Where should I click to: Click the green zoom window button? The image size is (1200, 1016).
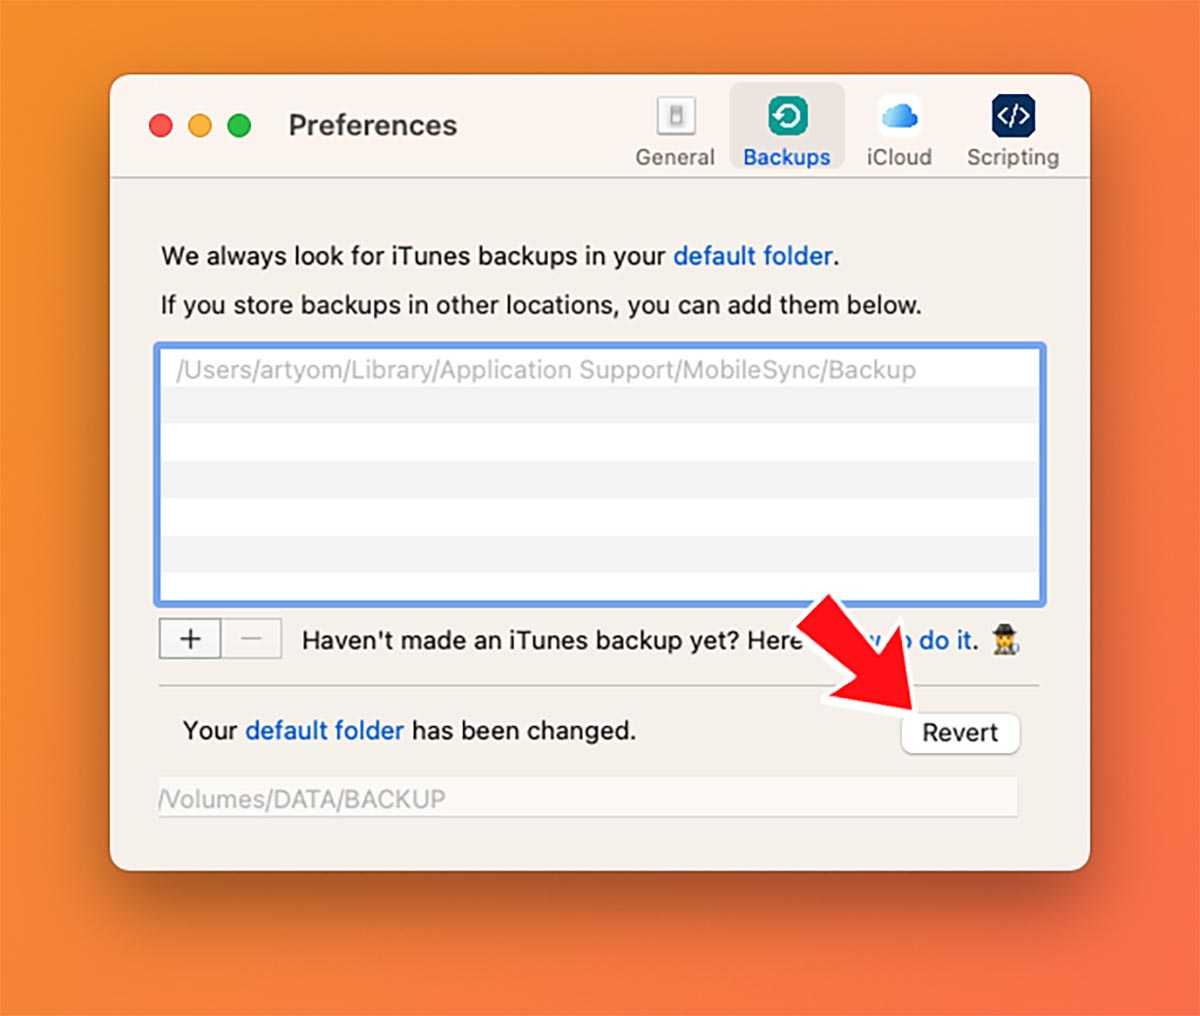(x=239, y=126)
